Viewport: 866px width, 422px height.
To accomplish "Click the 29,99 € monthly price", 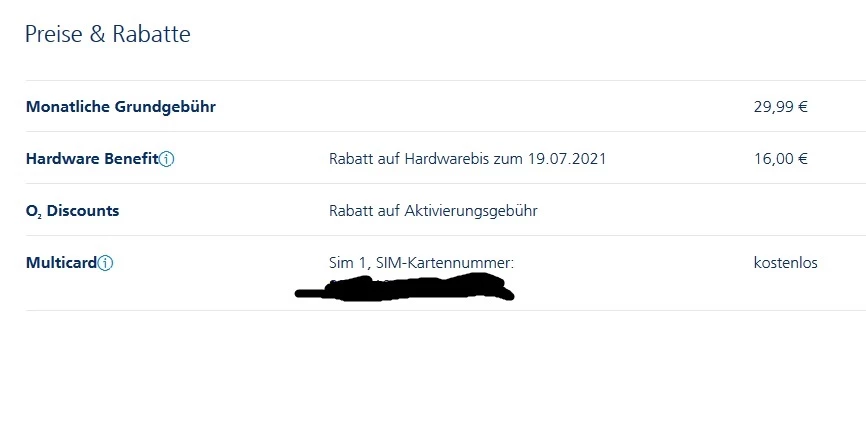I will click(780, 107).
